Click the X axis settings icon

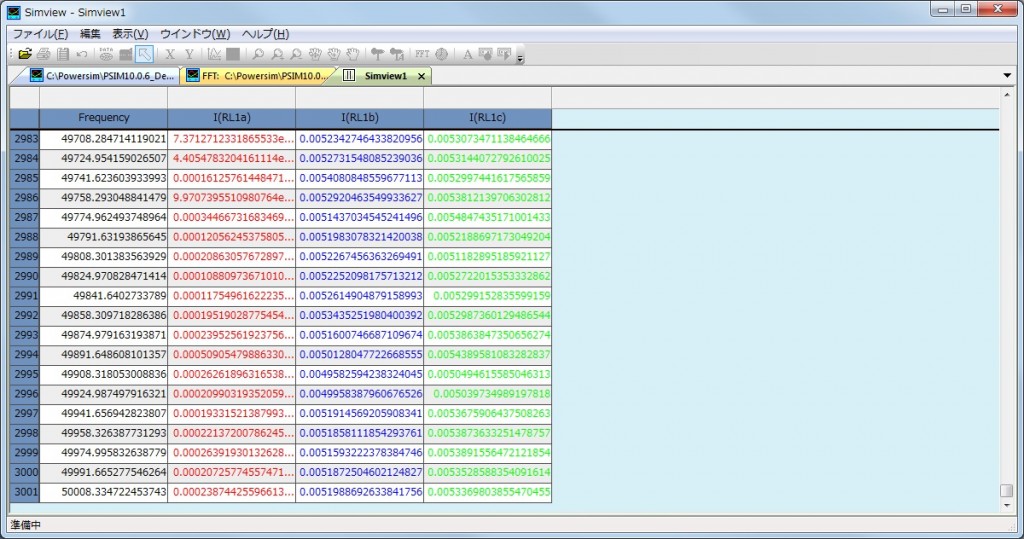coord(169,54)
